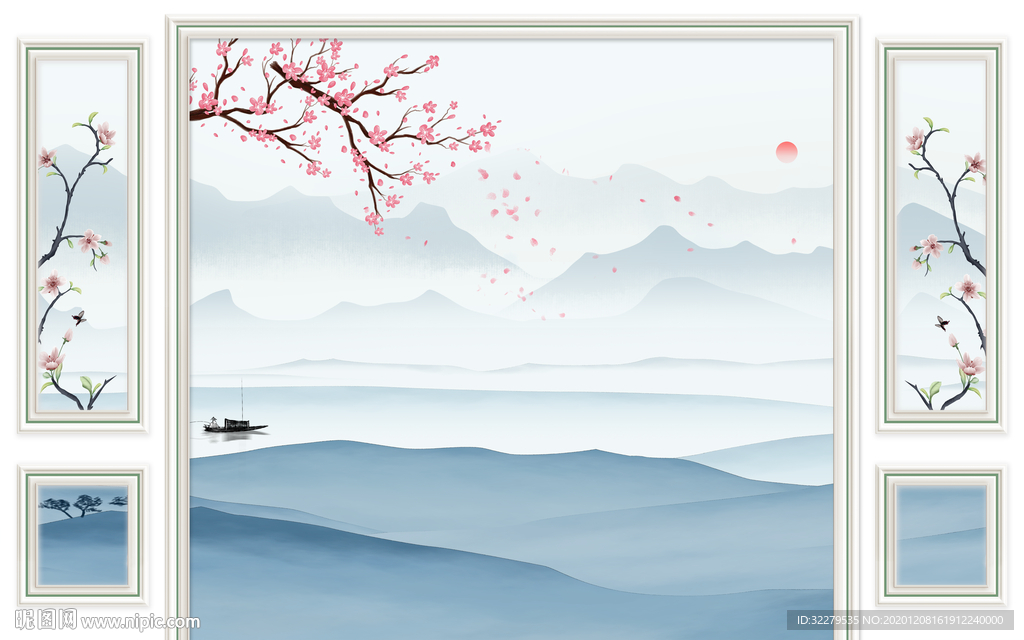Screen dimensions: 1024x640
Task: Select the tall left panel with magnolia branch
Action: tap(82, 236)
